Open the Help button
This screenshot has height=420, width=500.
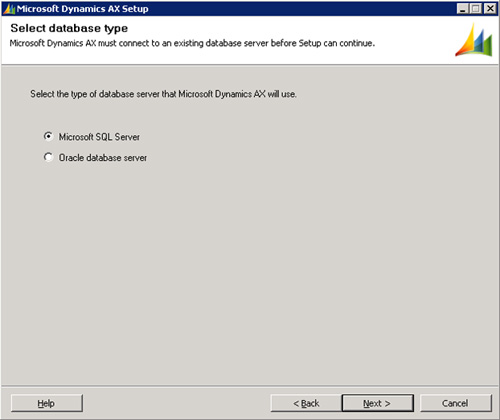pyautogui.click(x=47, y=403)
